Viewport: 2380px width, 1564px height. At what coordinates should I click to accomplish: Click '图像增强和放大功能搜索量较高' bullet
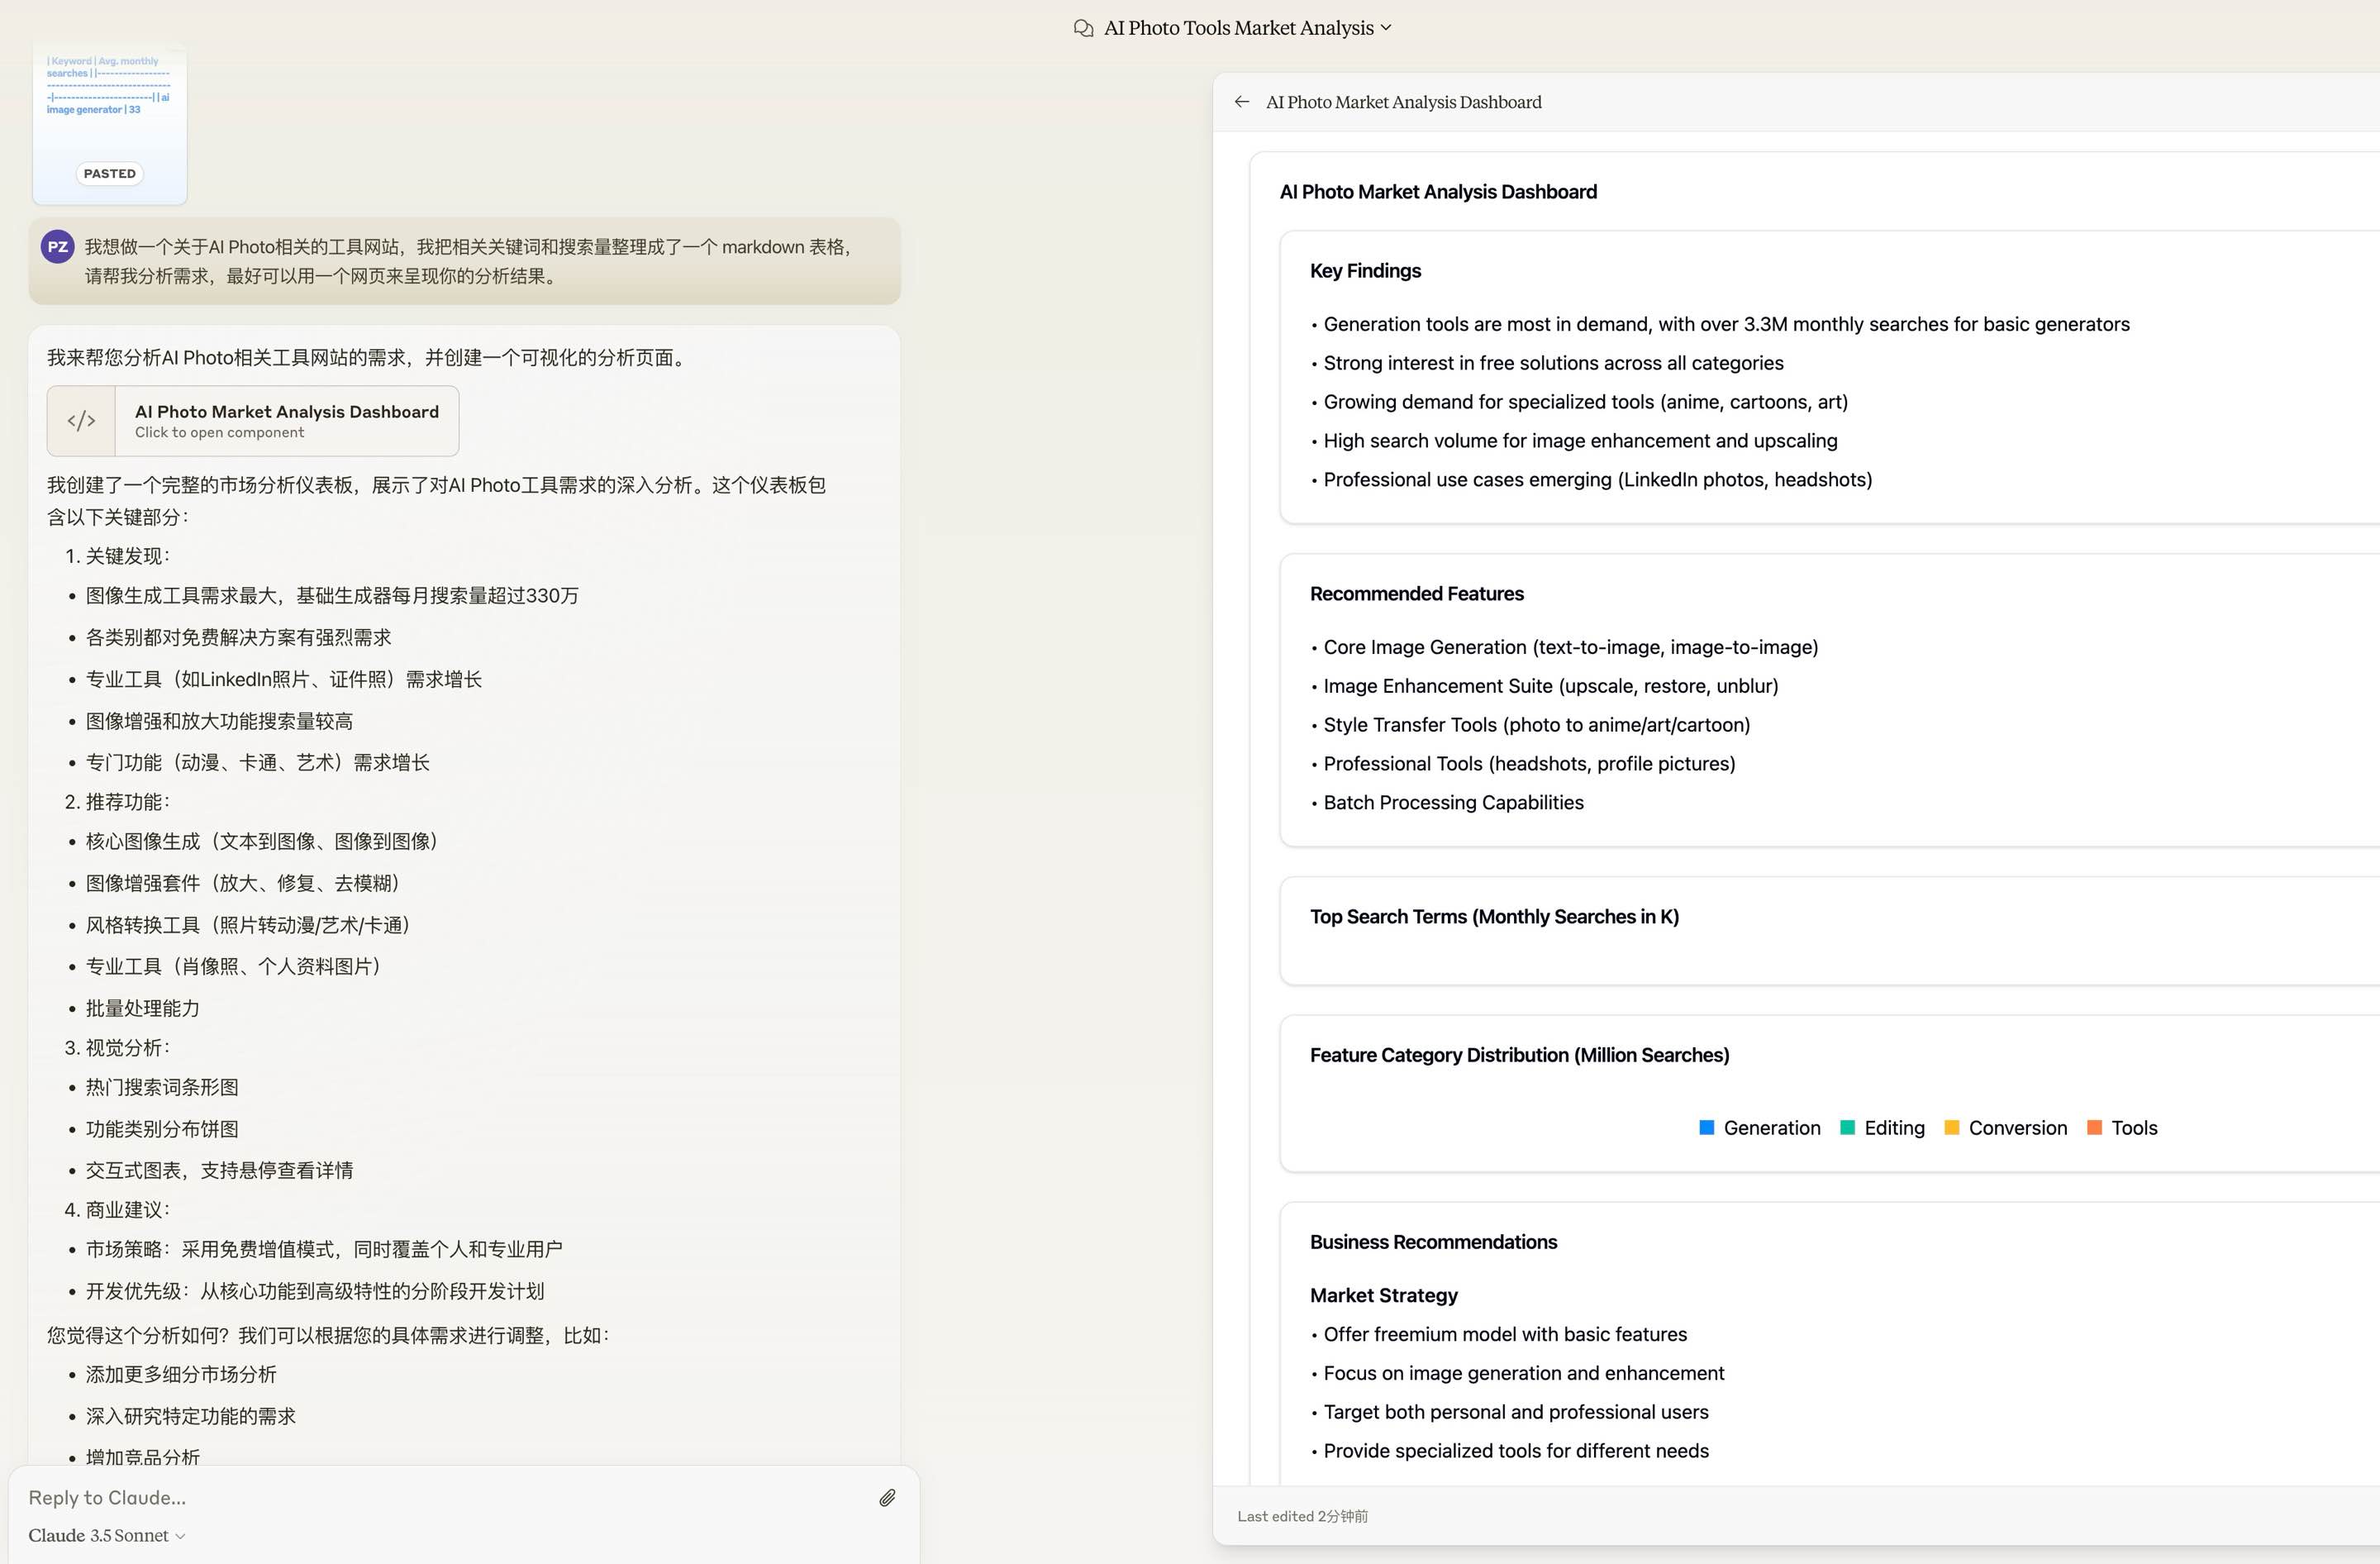[x=219, y=721]
